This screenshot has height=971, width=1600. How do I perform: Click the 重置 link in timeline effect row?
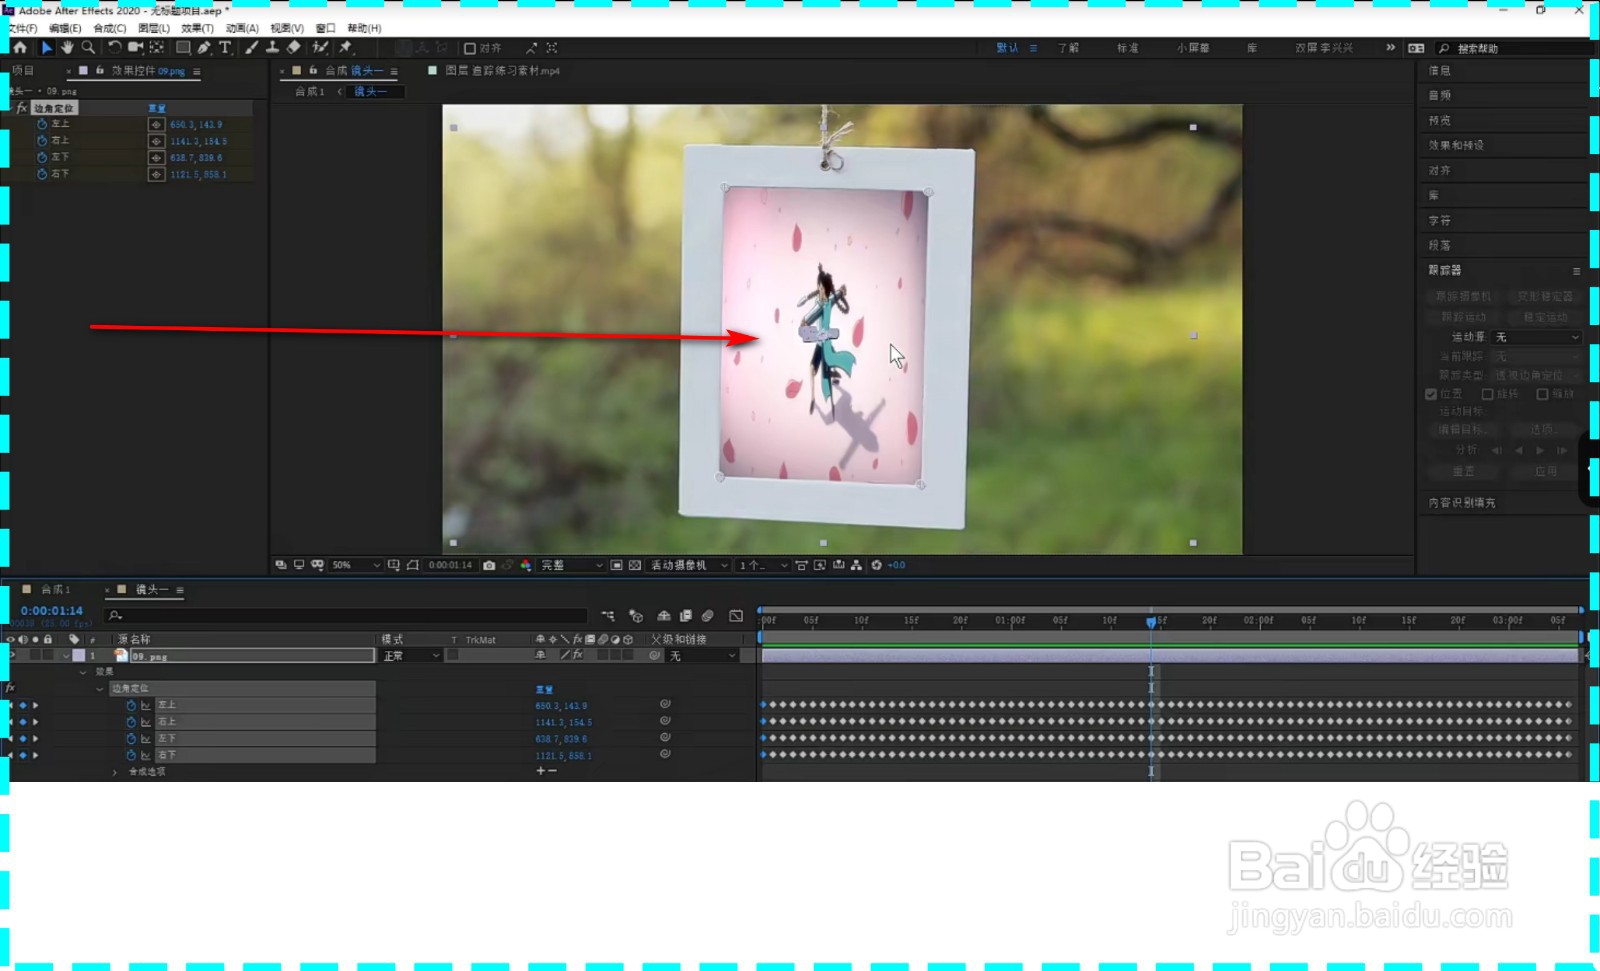pyautogui.click(x=544, y=690)
